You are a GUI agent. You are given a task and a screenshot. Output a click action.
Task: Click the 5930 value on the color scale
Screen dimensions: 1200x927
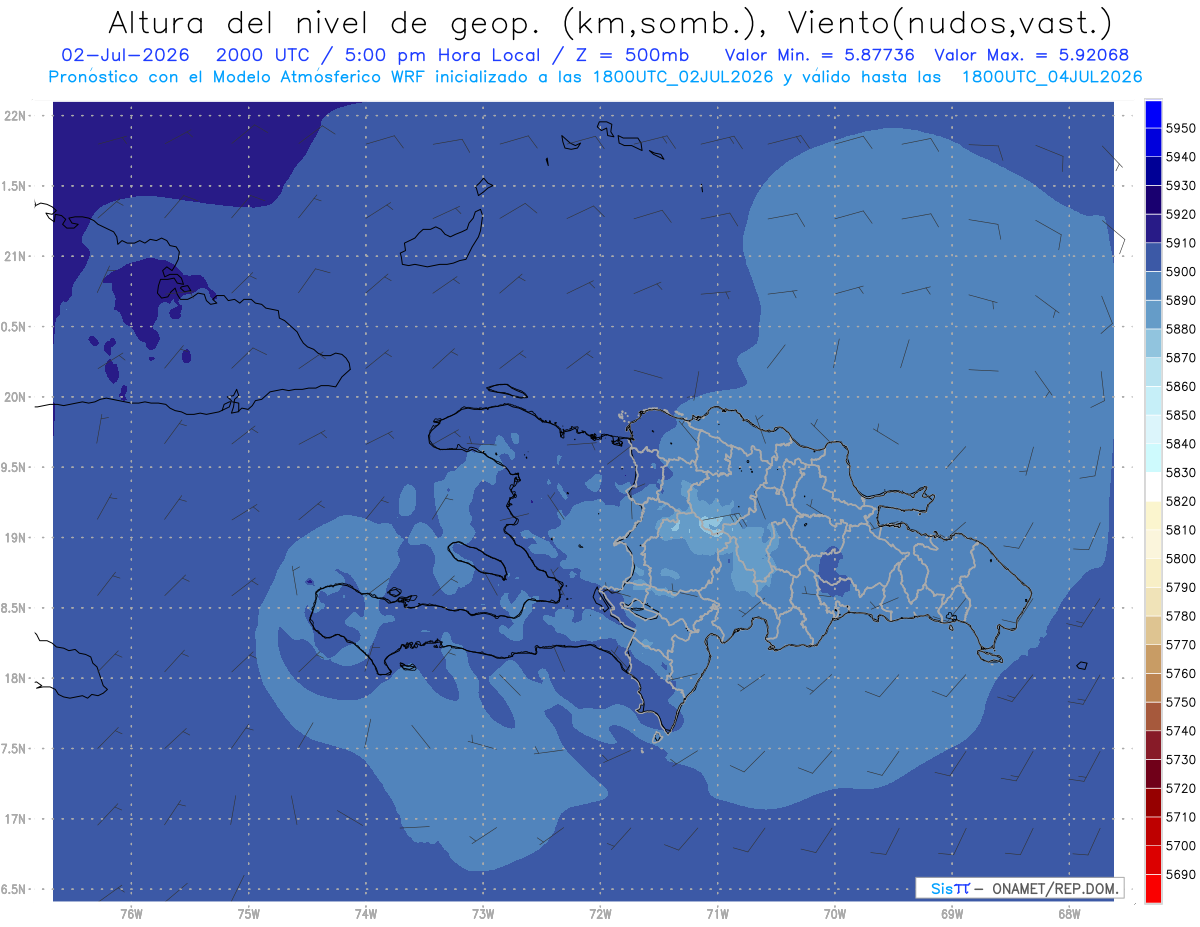pos(1179,185)
